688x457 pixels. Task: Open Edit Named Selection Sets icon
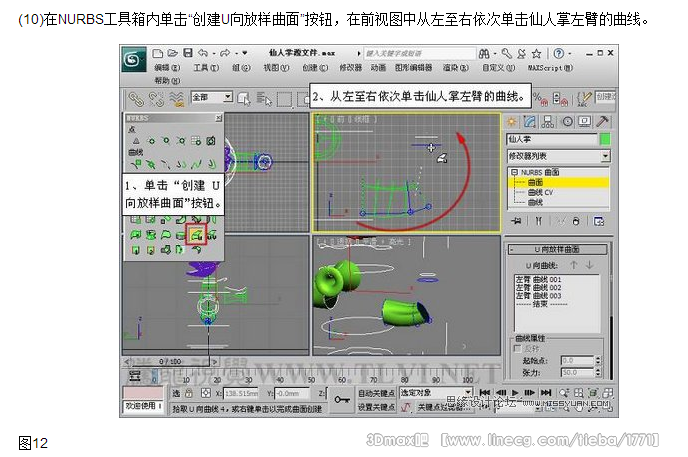click(584, 99)
